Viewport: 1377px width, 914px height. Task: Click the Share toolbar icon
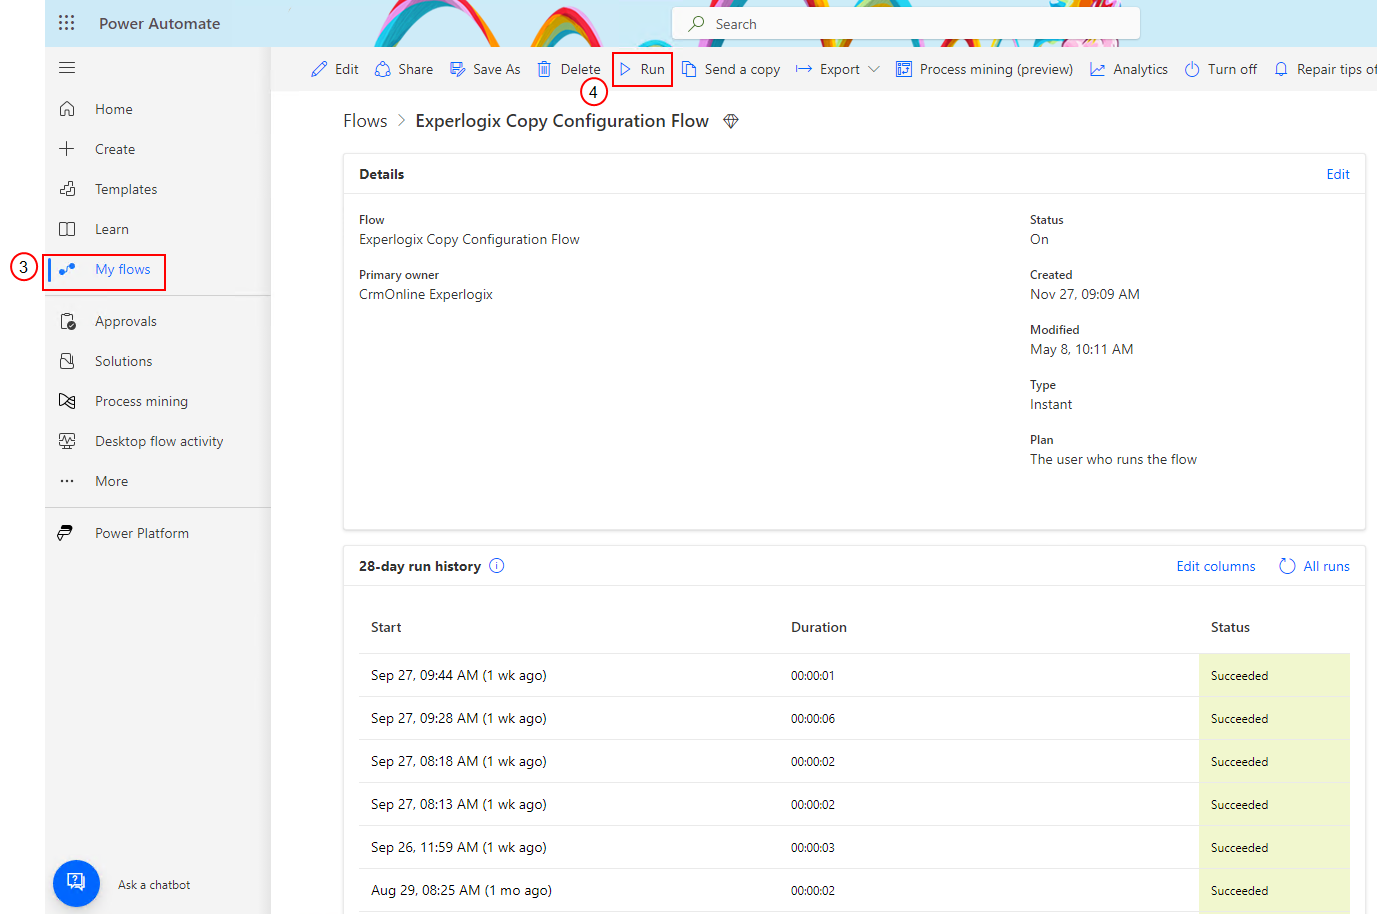[383, 69]
